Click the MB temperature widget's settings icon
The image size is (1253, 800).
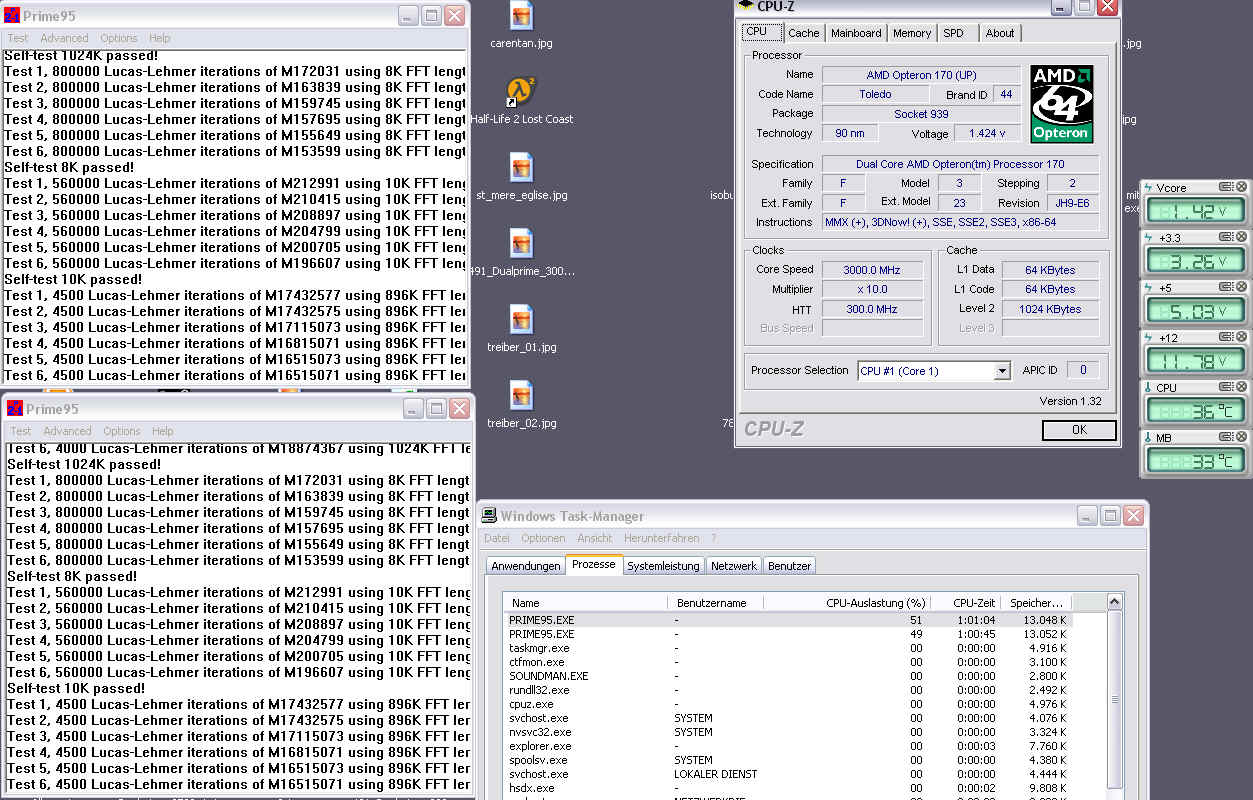click(1226, 437)
